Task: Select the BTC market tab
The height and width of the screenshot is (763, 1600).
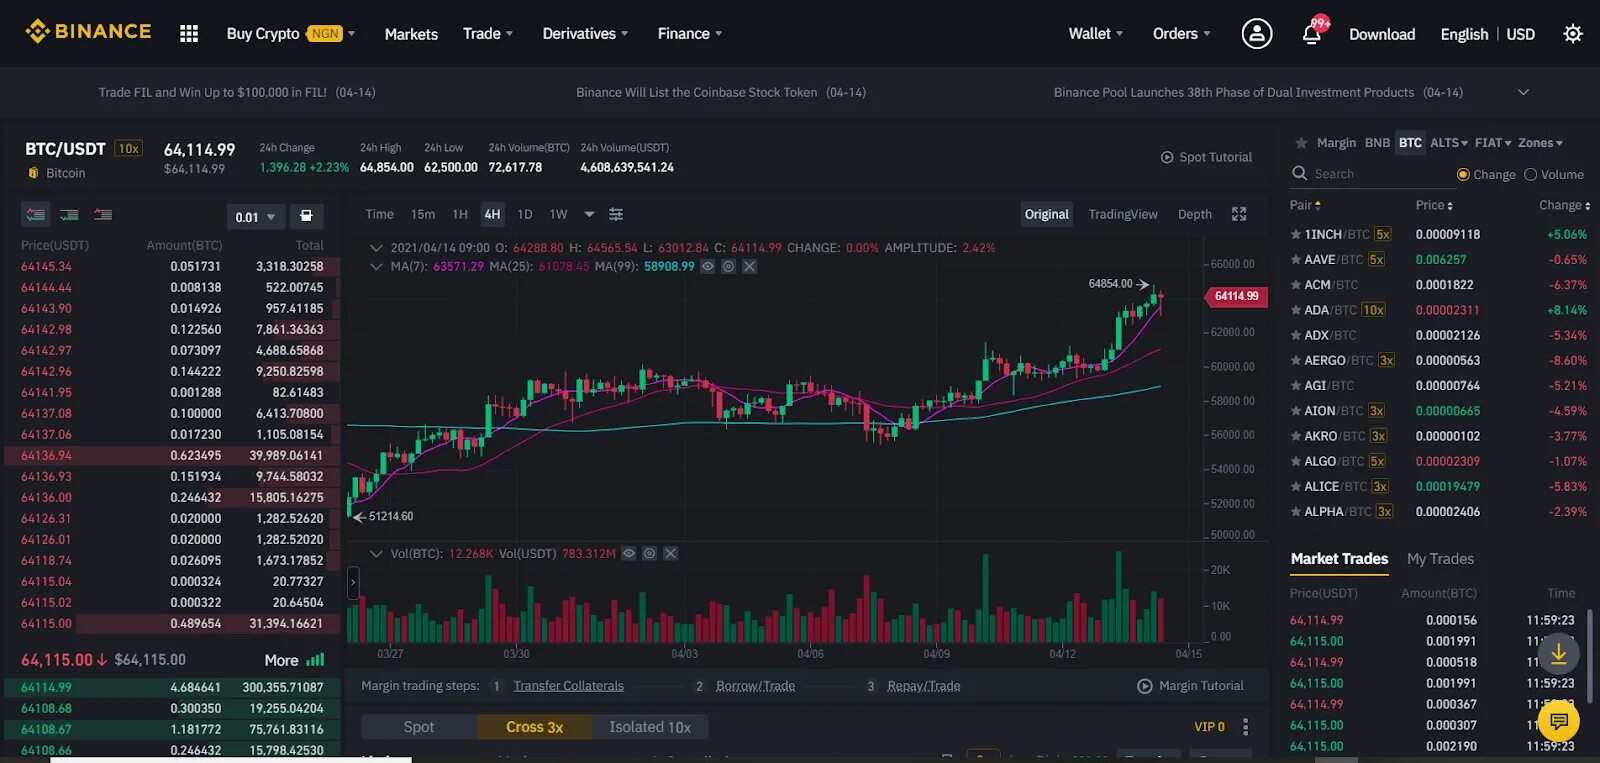Action: [x=1410, y=143]
